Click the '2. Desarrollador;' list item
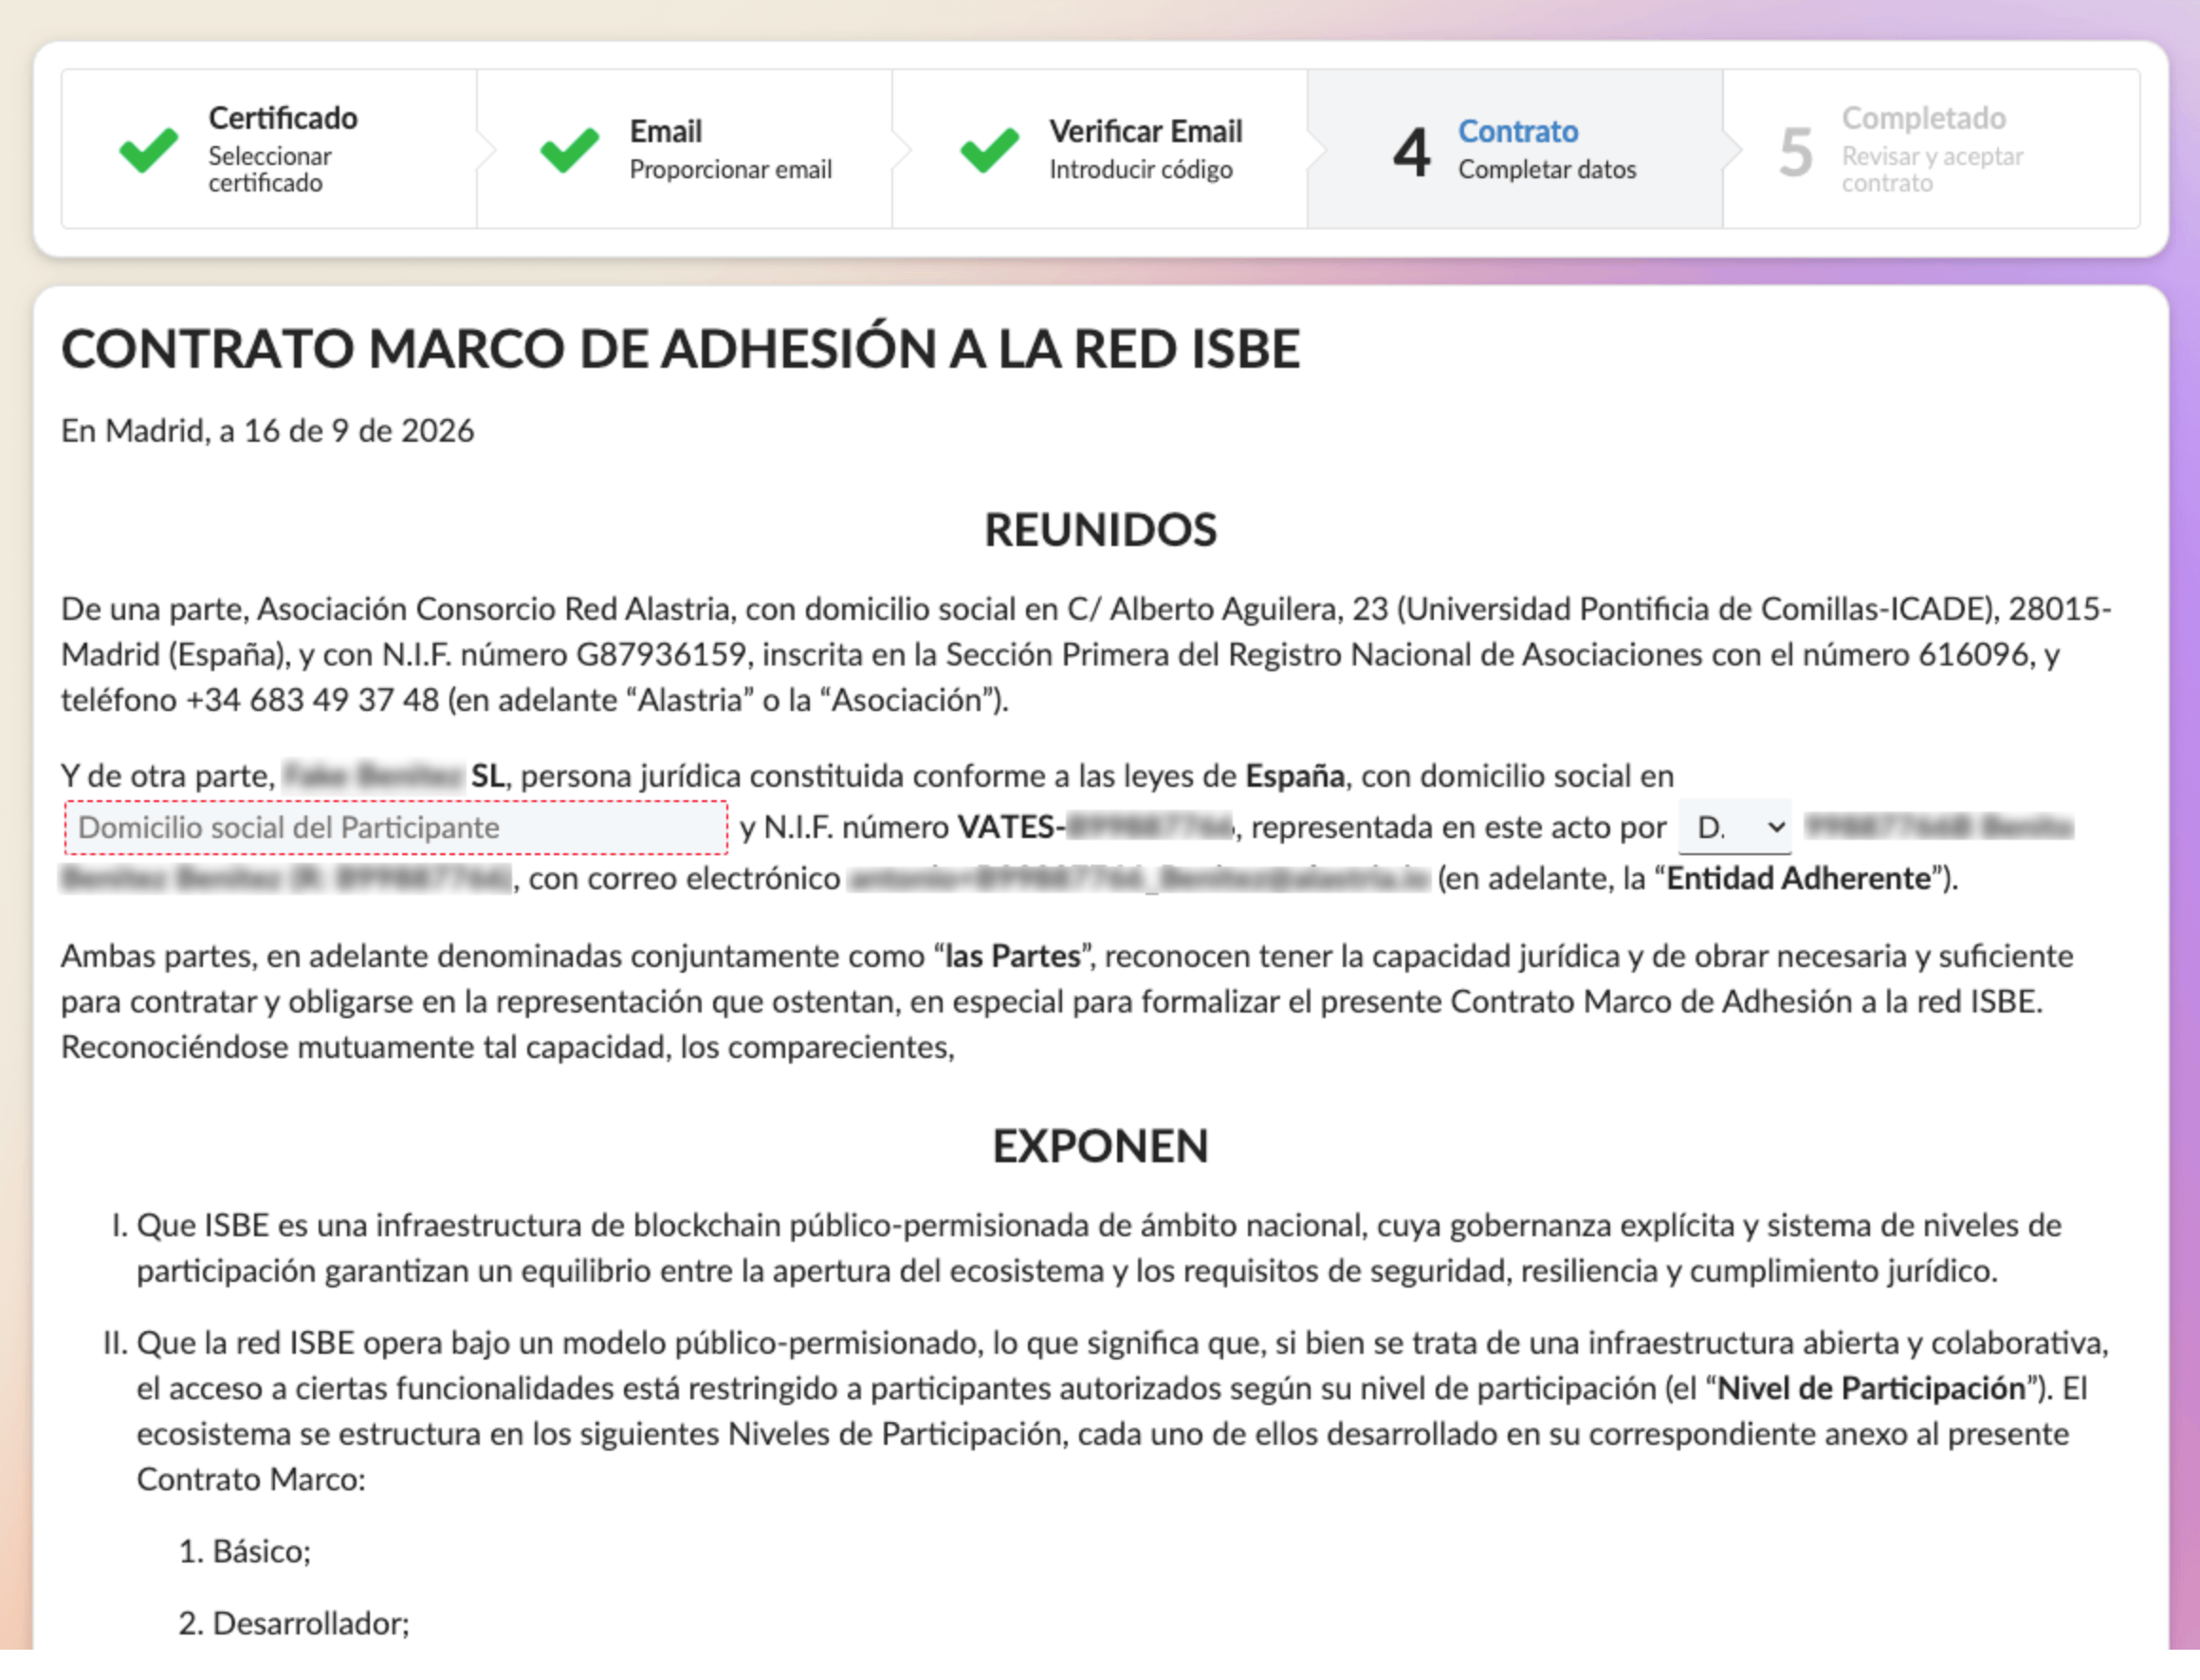Viewport: 2200px width, 1680px height. (294, 1623)
